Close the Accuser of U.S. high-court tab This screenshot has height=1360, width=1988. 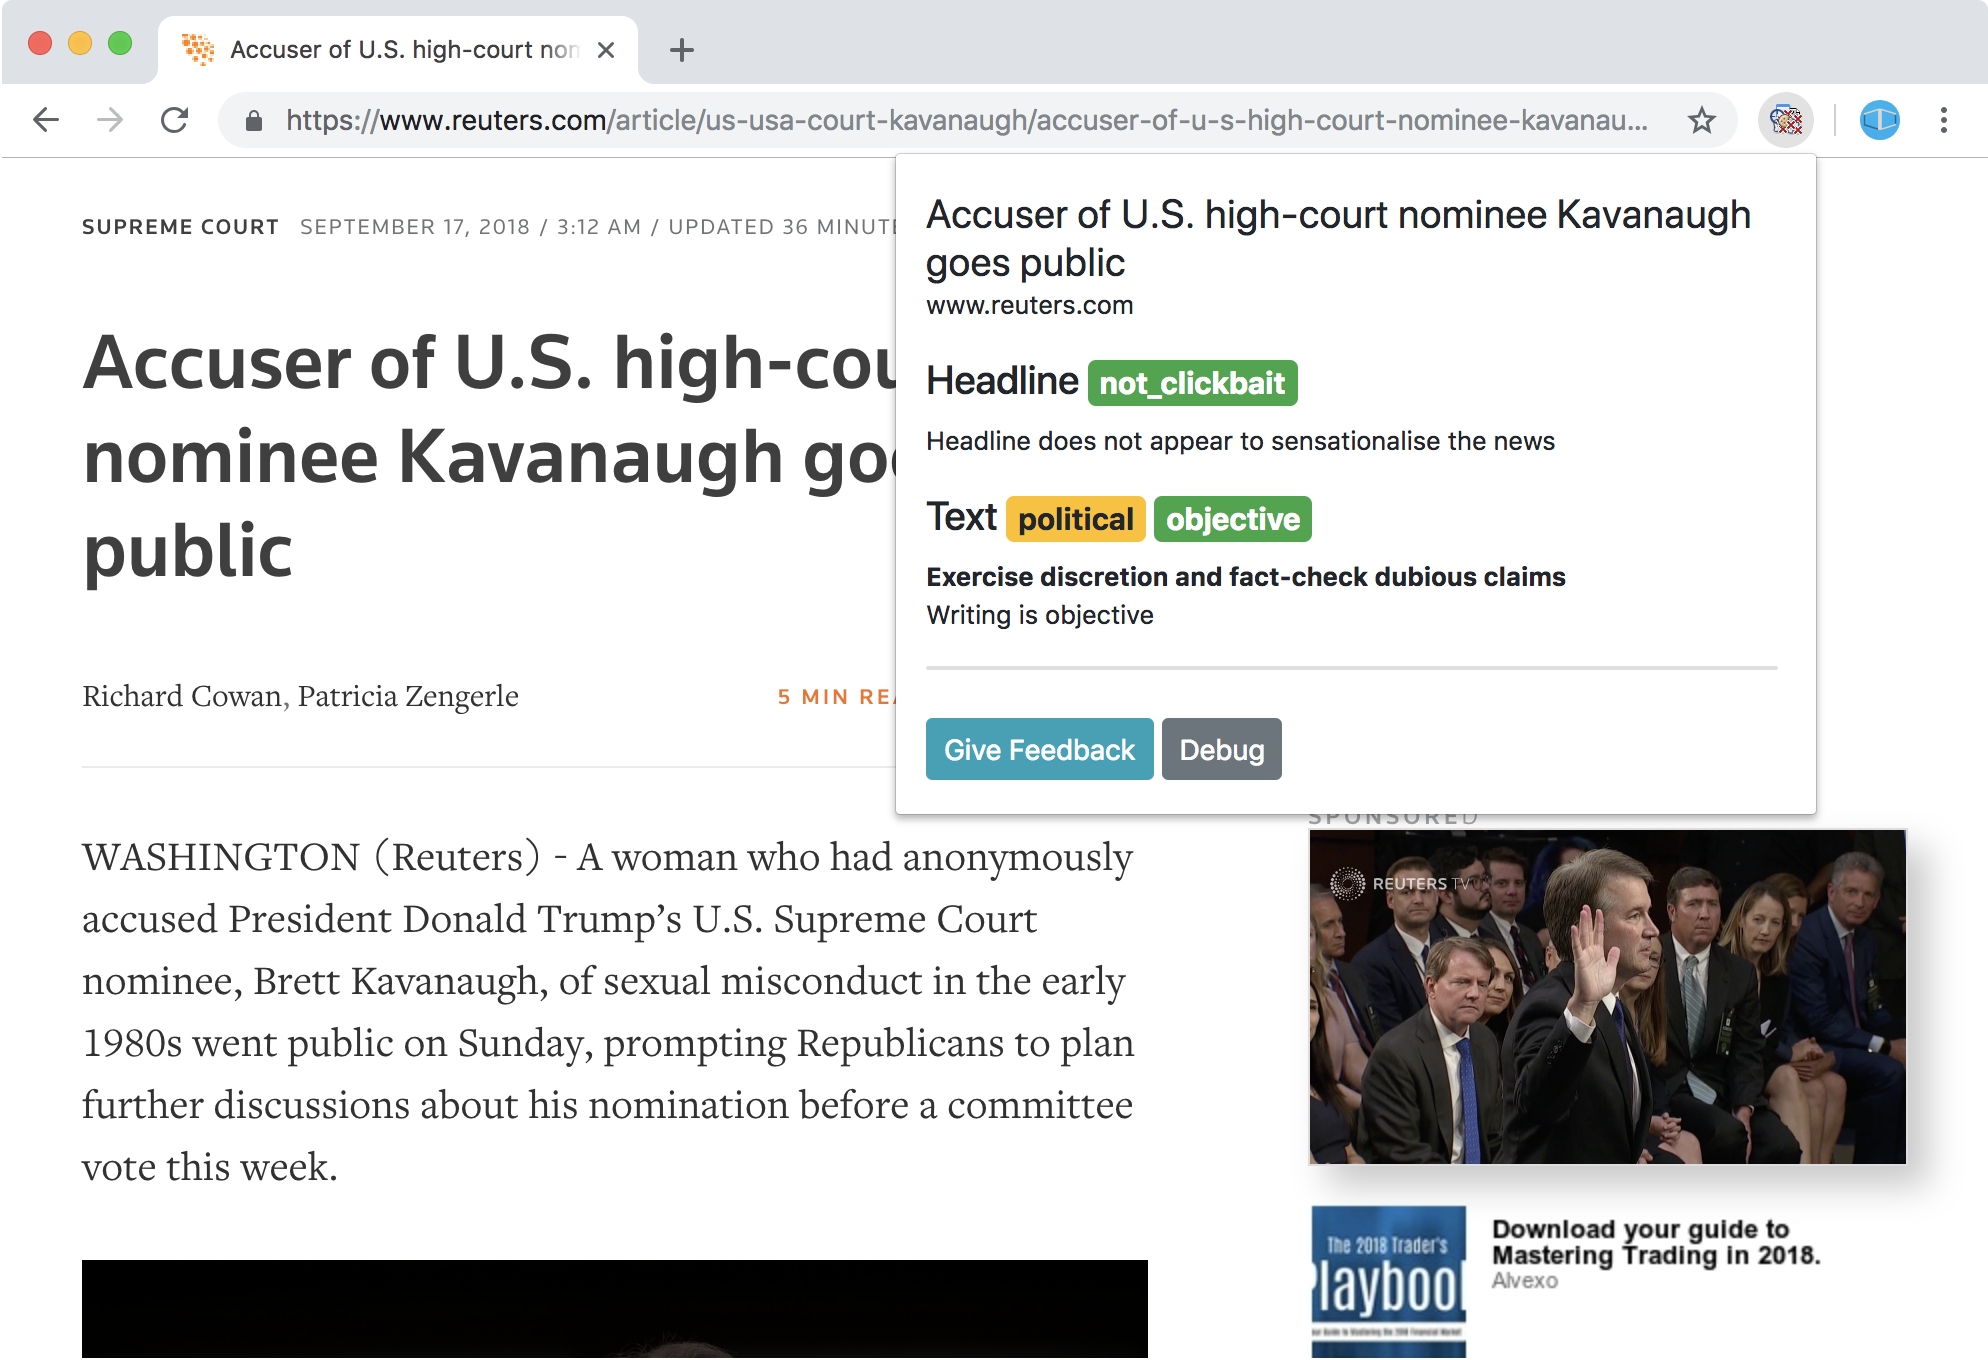click(x=606, y=50)
